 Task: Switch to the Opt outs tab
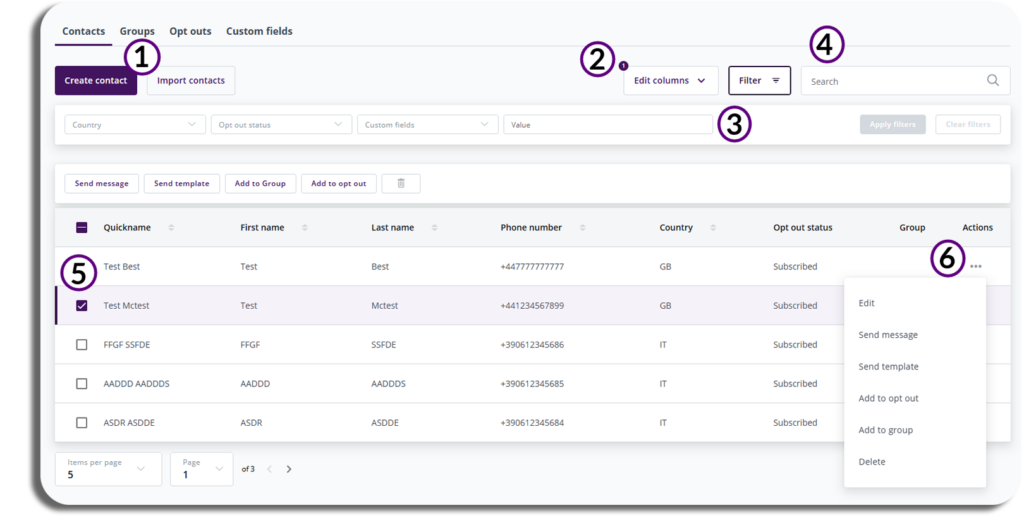click(190, 31)
